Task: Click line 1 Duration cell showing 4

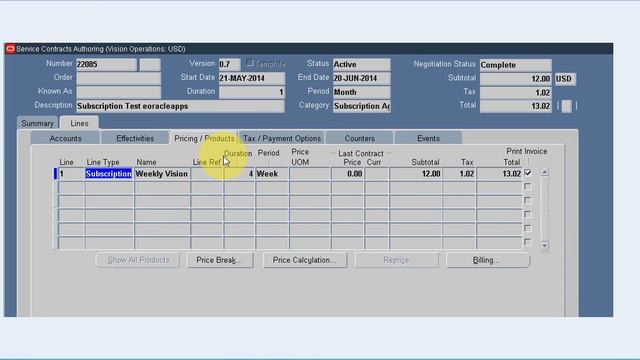Action: (x=239, y=174)
